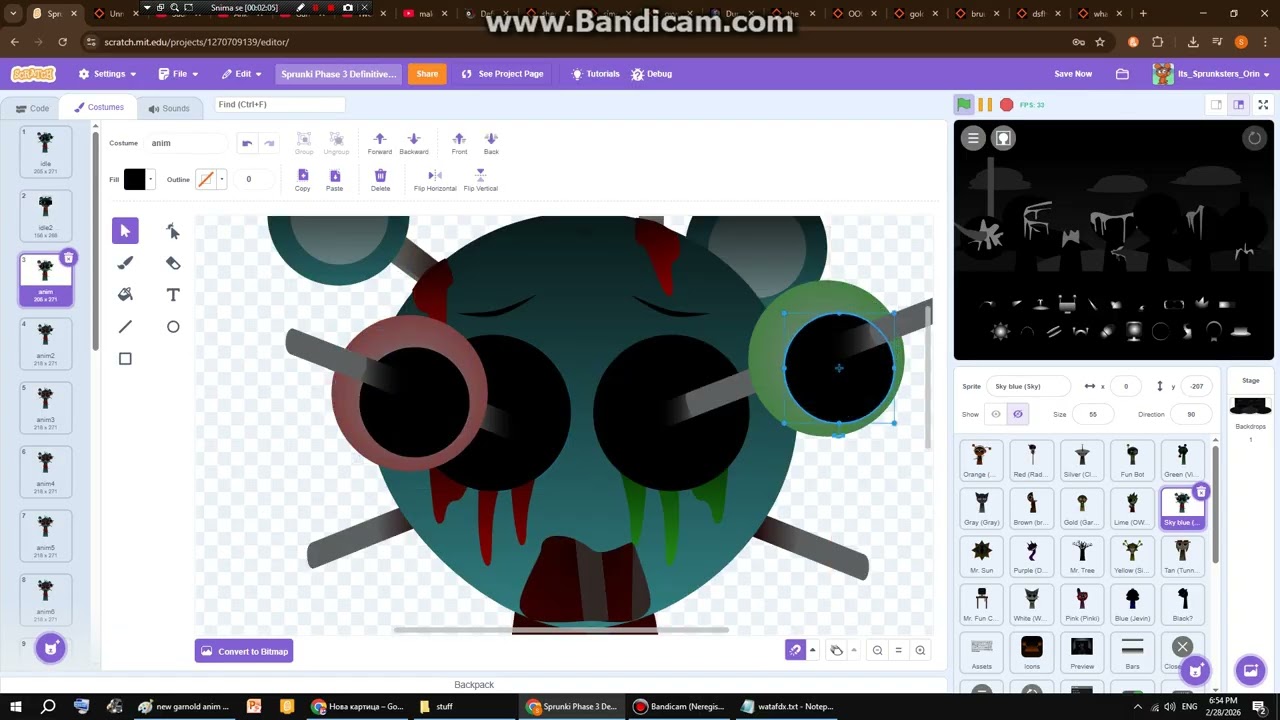Open Its_Sprunksters_Orin account dropdown
The image size is (1280, 720).
click(1211, 74)
